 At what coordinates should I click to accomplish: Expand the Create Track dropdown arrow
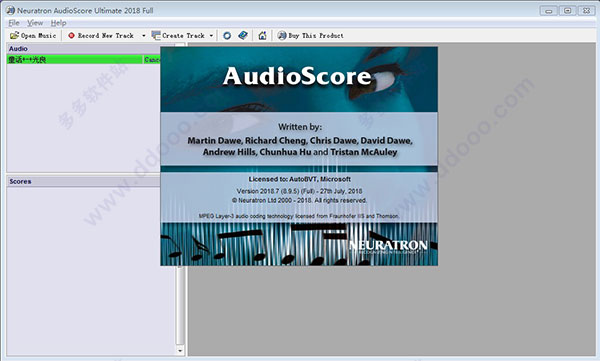coord(211,36)
